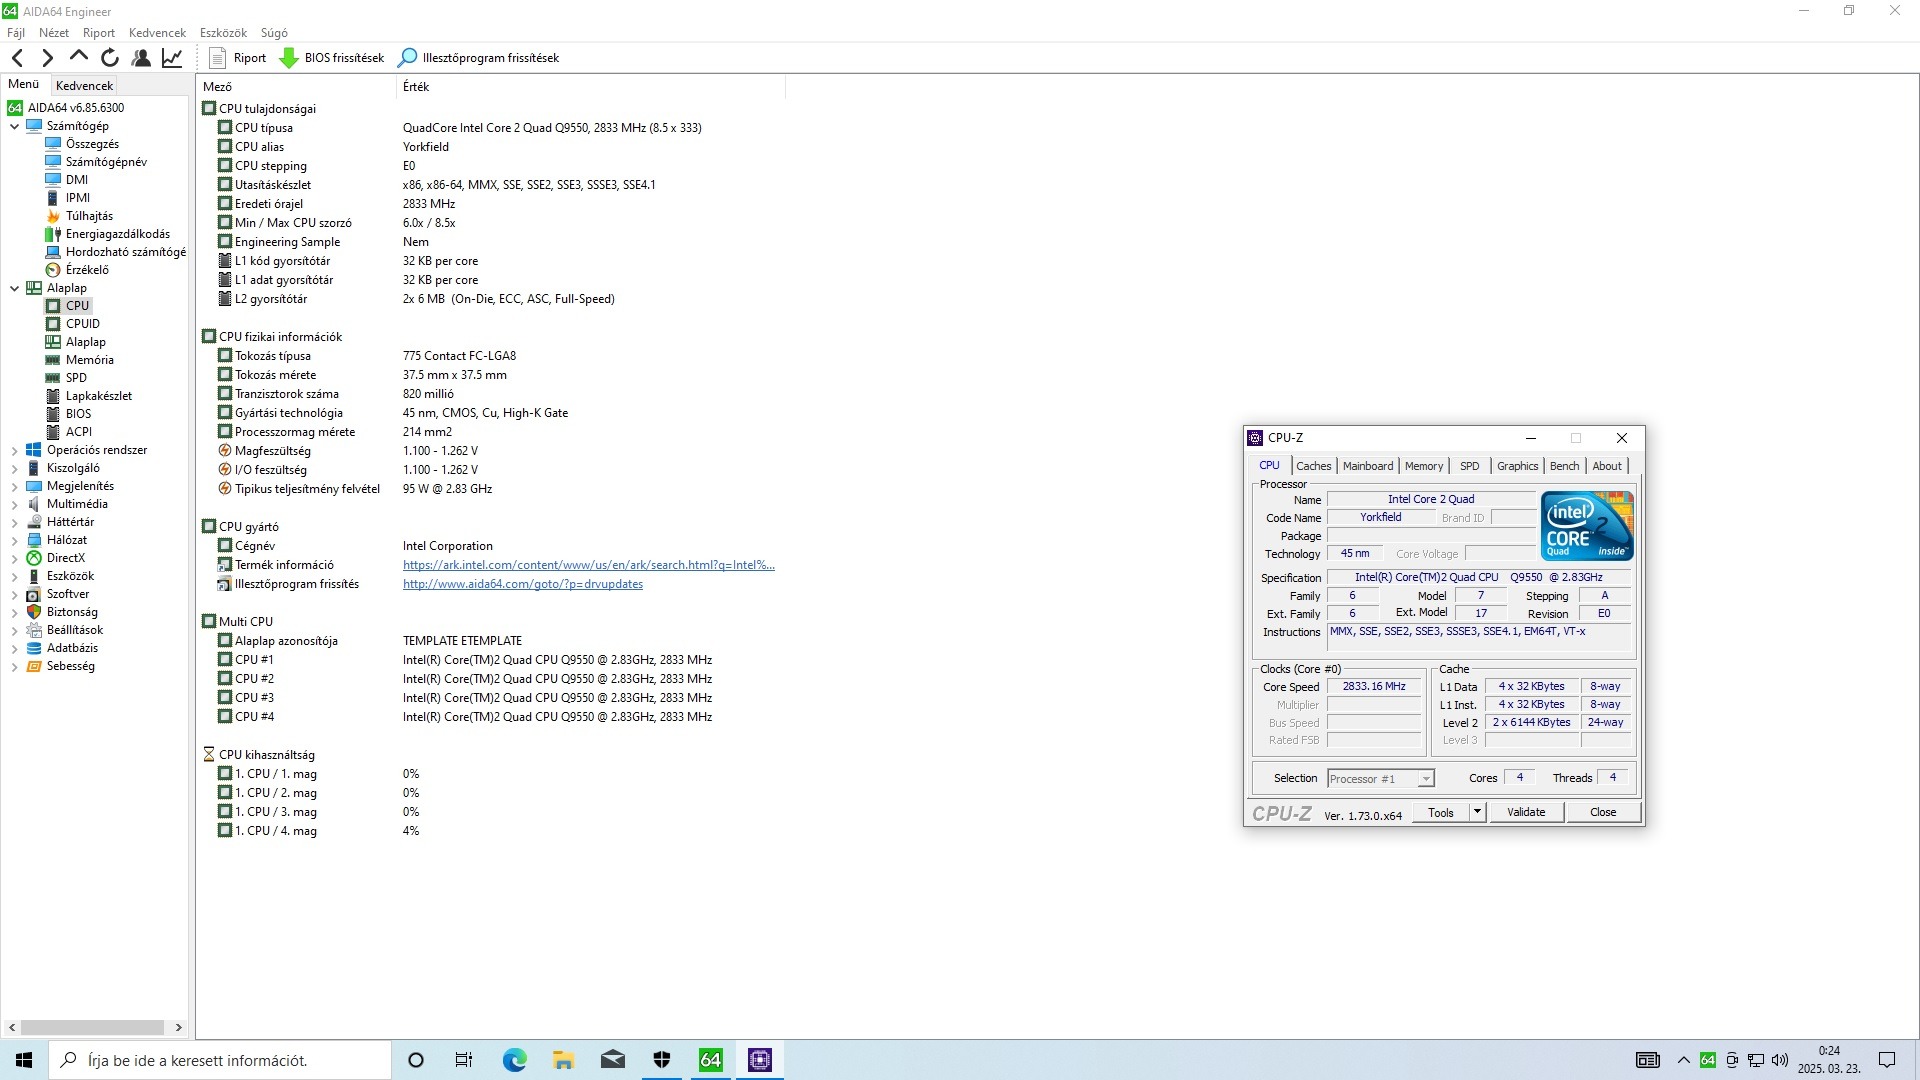This screenshot has width=1920, height=1080.
Task: Click the Intel Core 2 Quad logo
Action: [x=1587, y=525]
